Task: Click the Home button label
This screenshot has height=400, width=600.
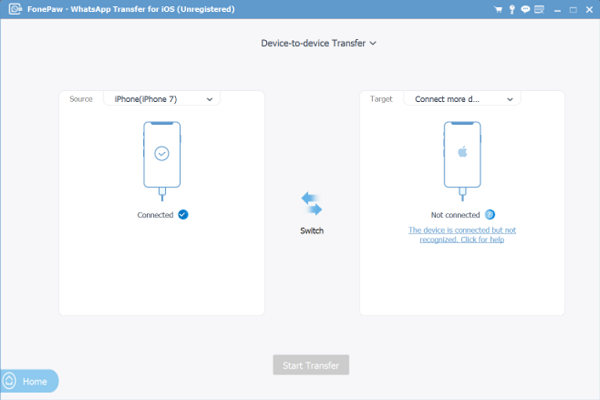Action: click(35, 382)
